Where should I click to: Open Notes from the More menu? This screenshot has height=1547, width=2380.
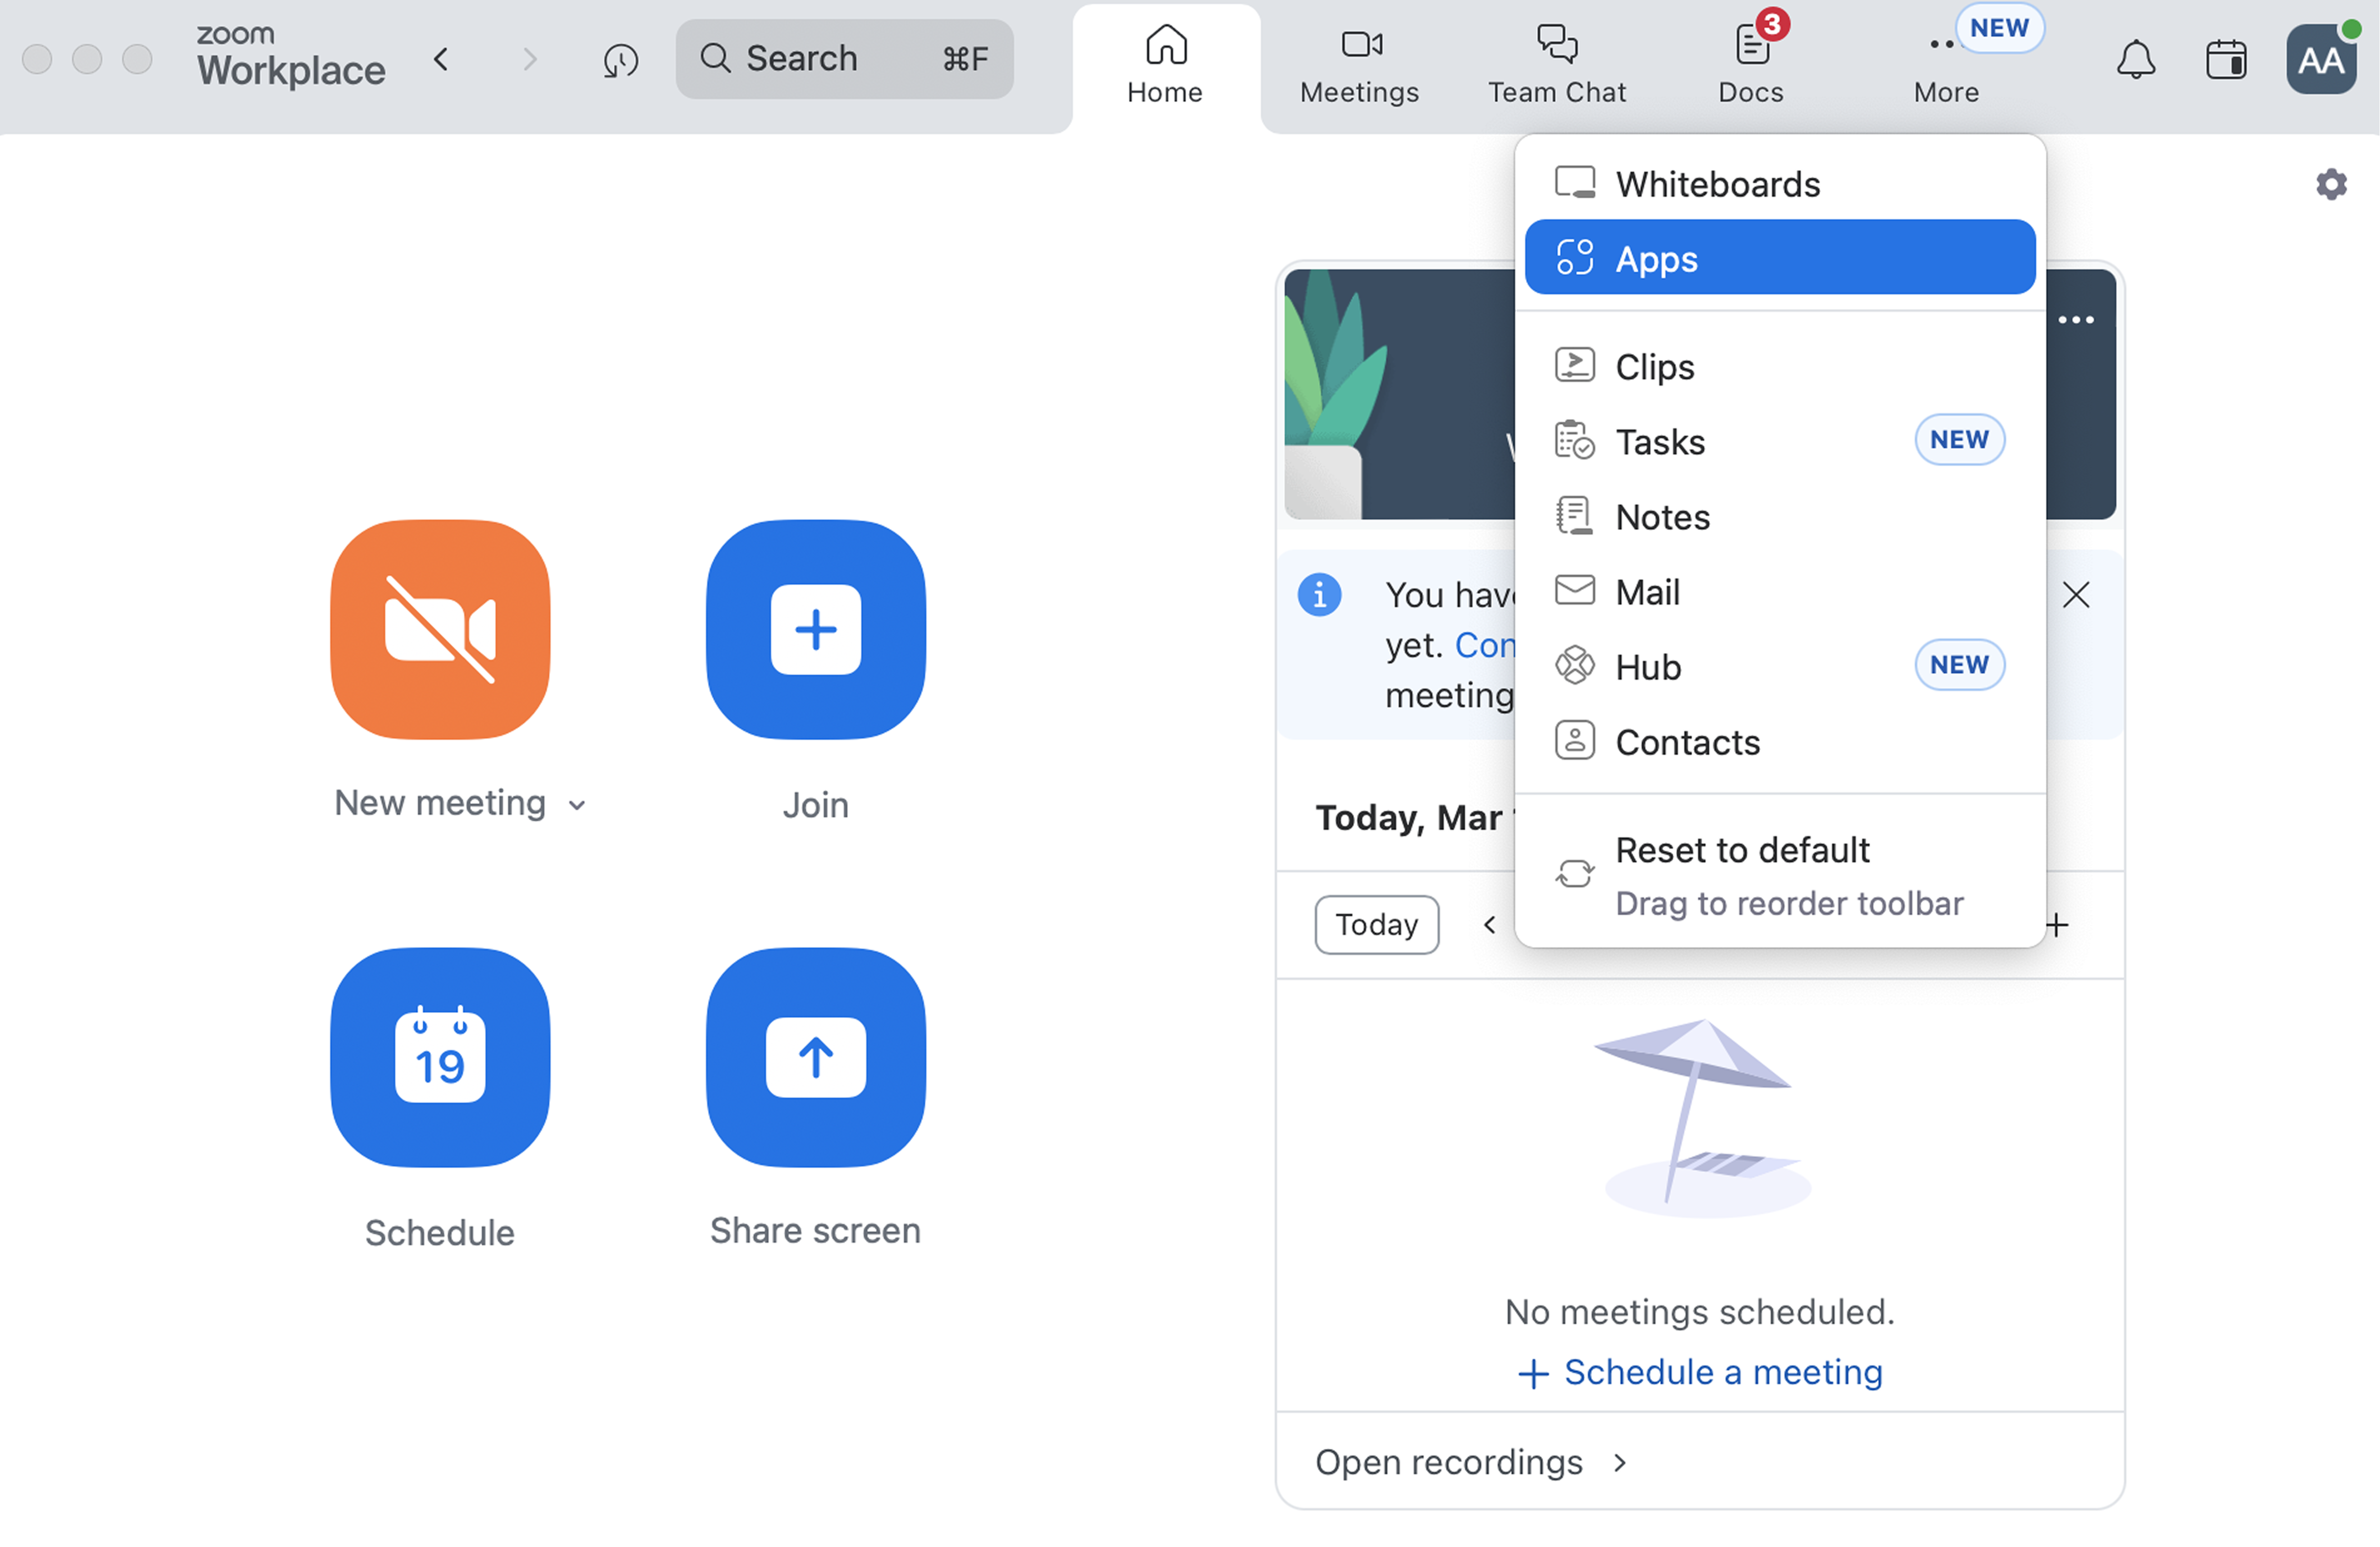[1780, 516]
